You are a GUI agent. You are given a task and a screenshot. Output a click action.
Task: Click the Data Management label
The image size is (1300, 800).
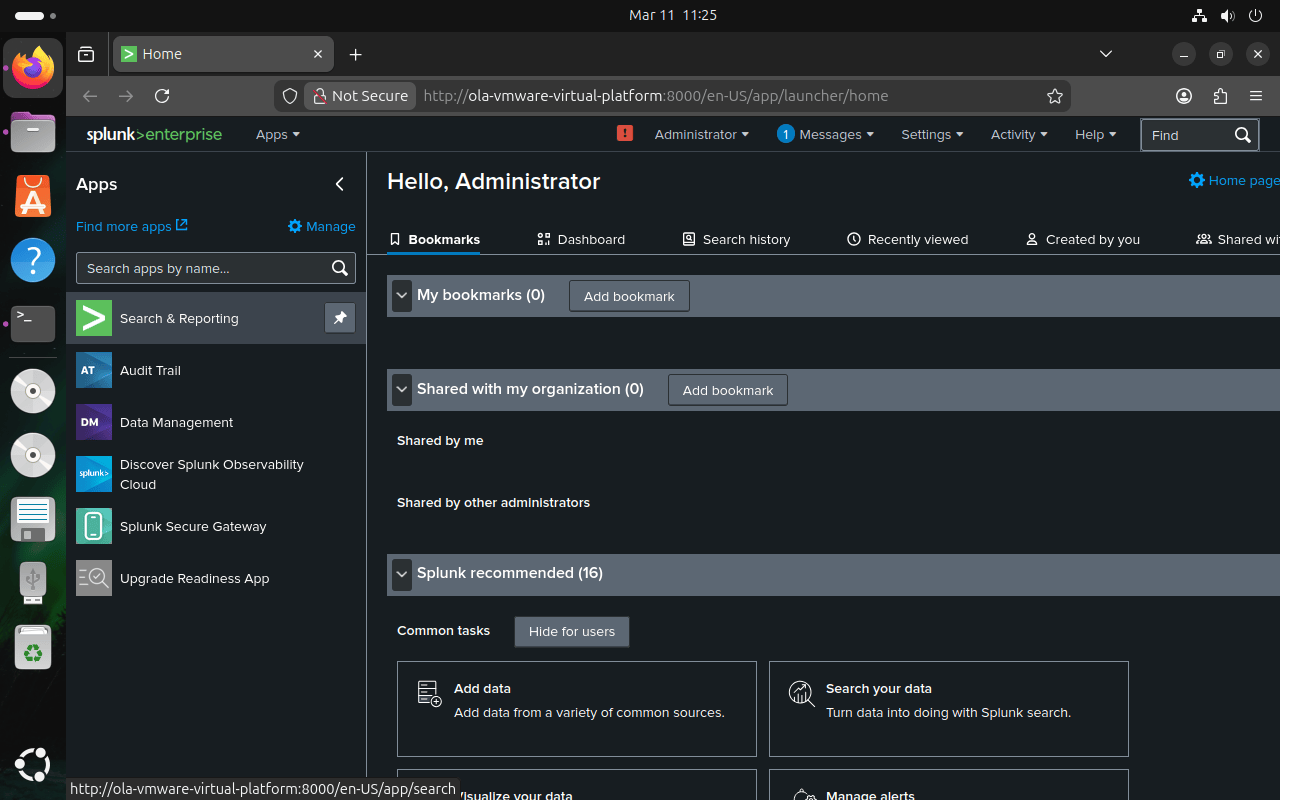click(x=177, y=422)
